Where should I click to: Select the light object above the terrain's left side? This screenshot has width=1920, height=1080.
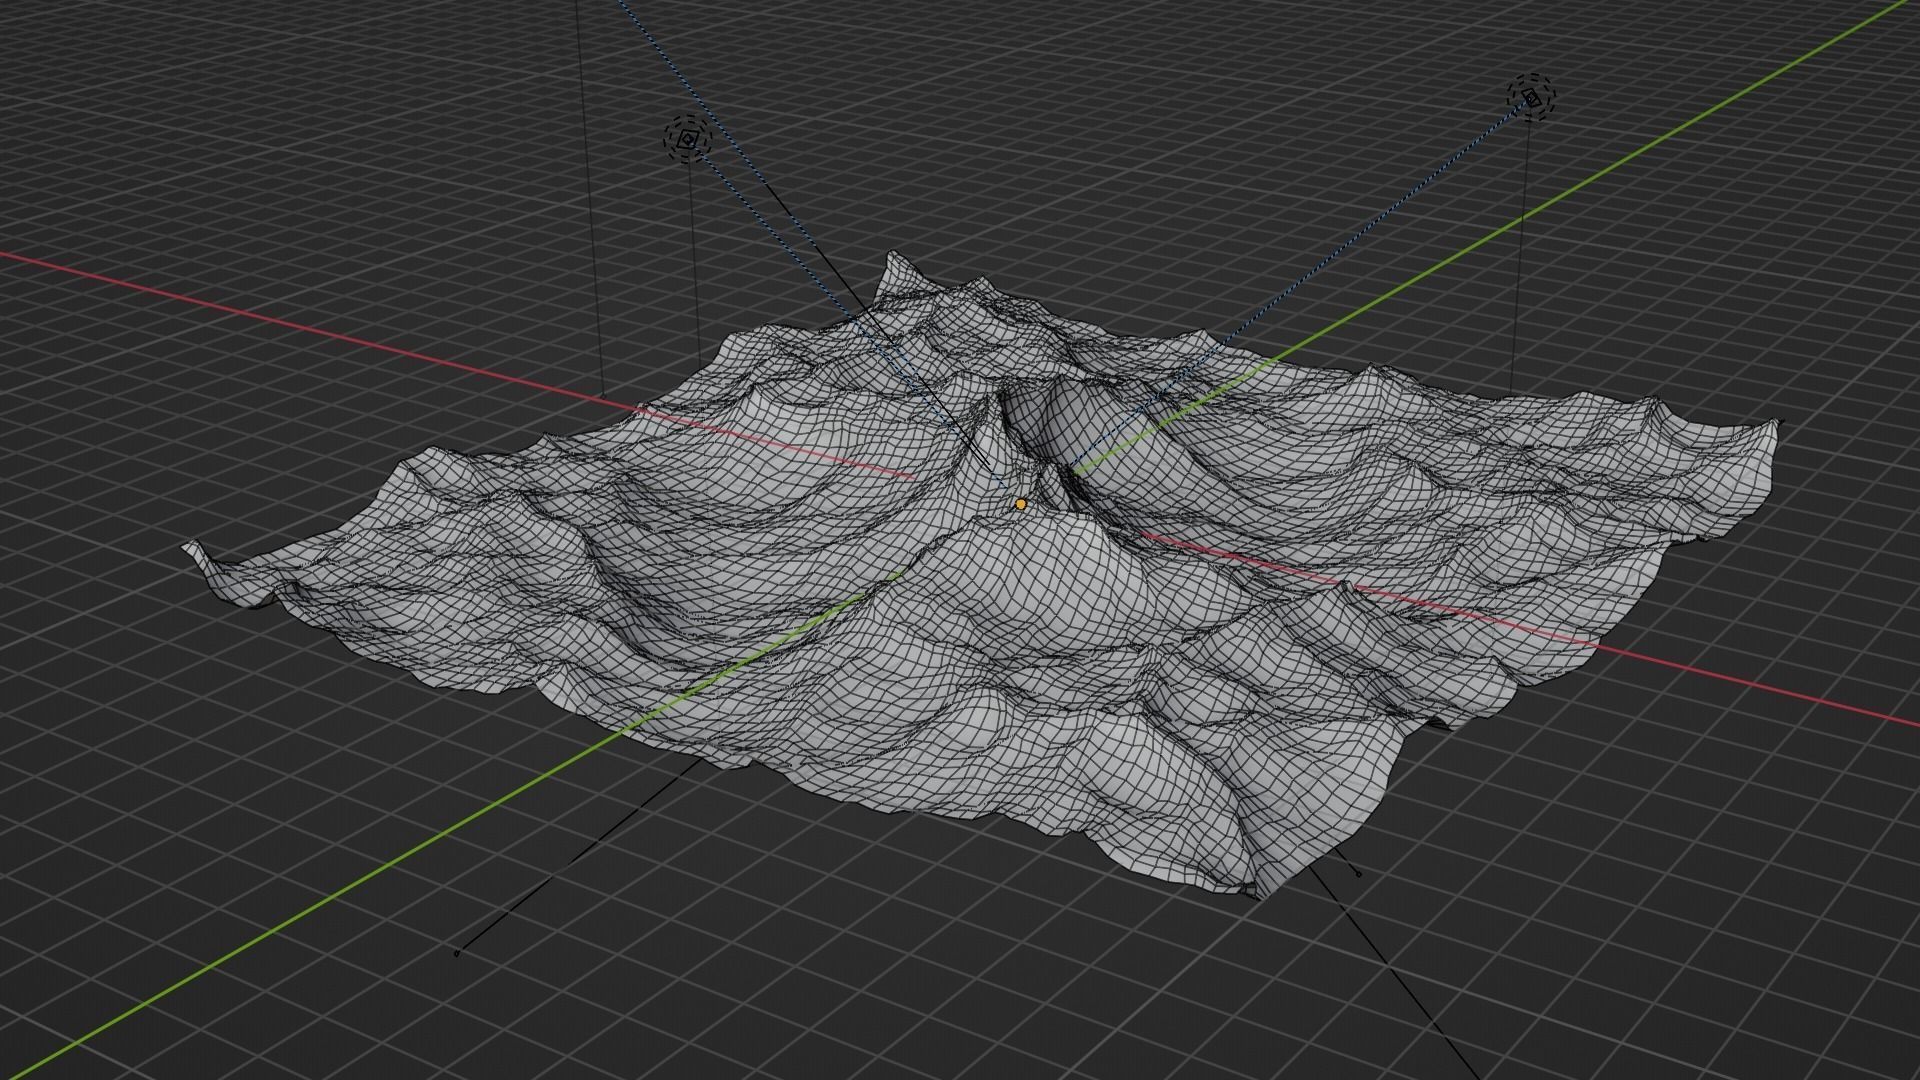[687, 140]
